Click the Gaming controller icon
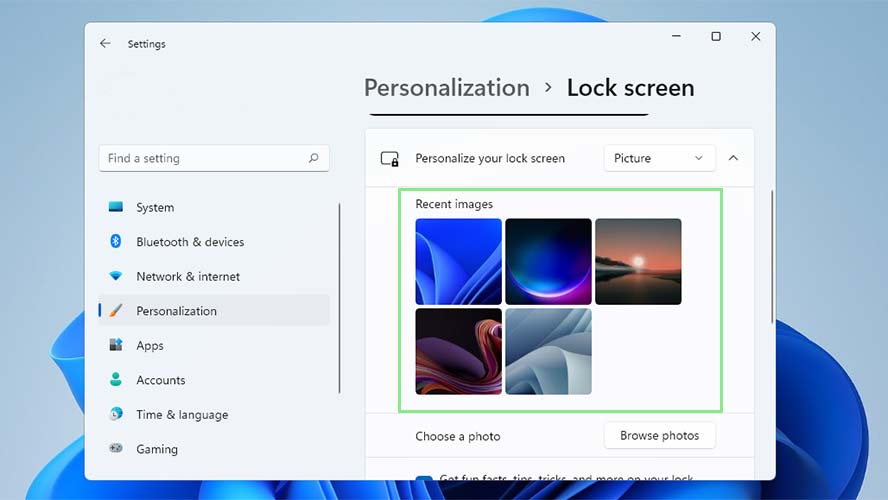The image size is (888, 500). point(116,448)
